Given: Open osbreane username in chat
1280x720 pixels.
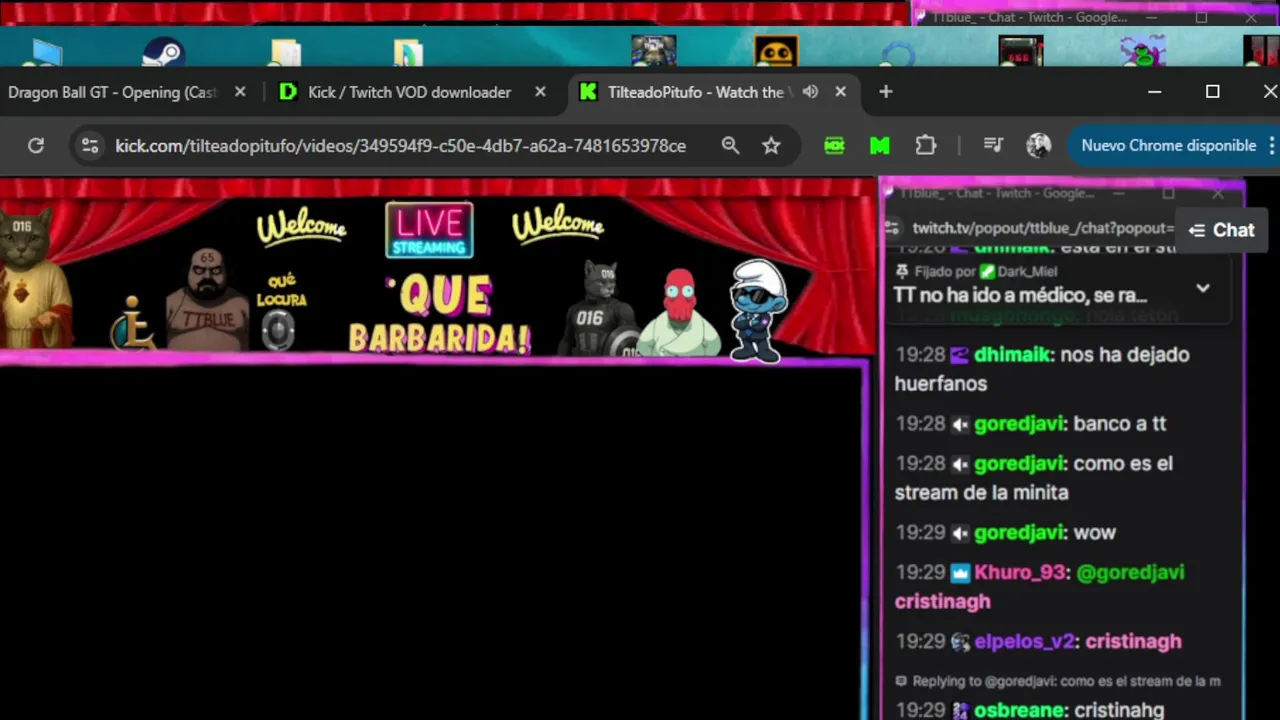Looking at the screenshot, I should click(1017, 711).
